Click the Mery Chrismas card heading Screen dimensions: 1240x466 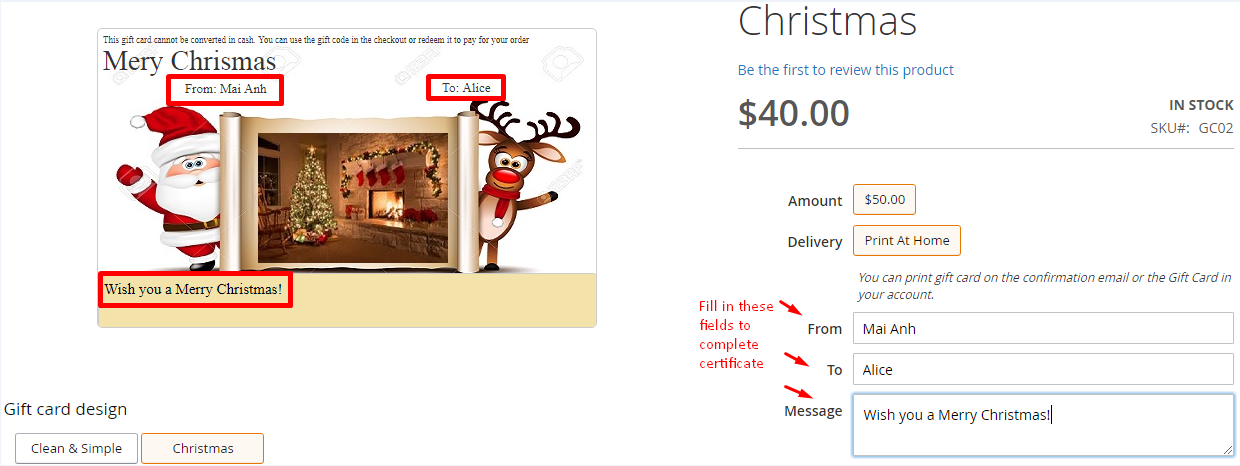[189, 60]
